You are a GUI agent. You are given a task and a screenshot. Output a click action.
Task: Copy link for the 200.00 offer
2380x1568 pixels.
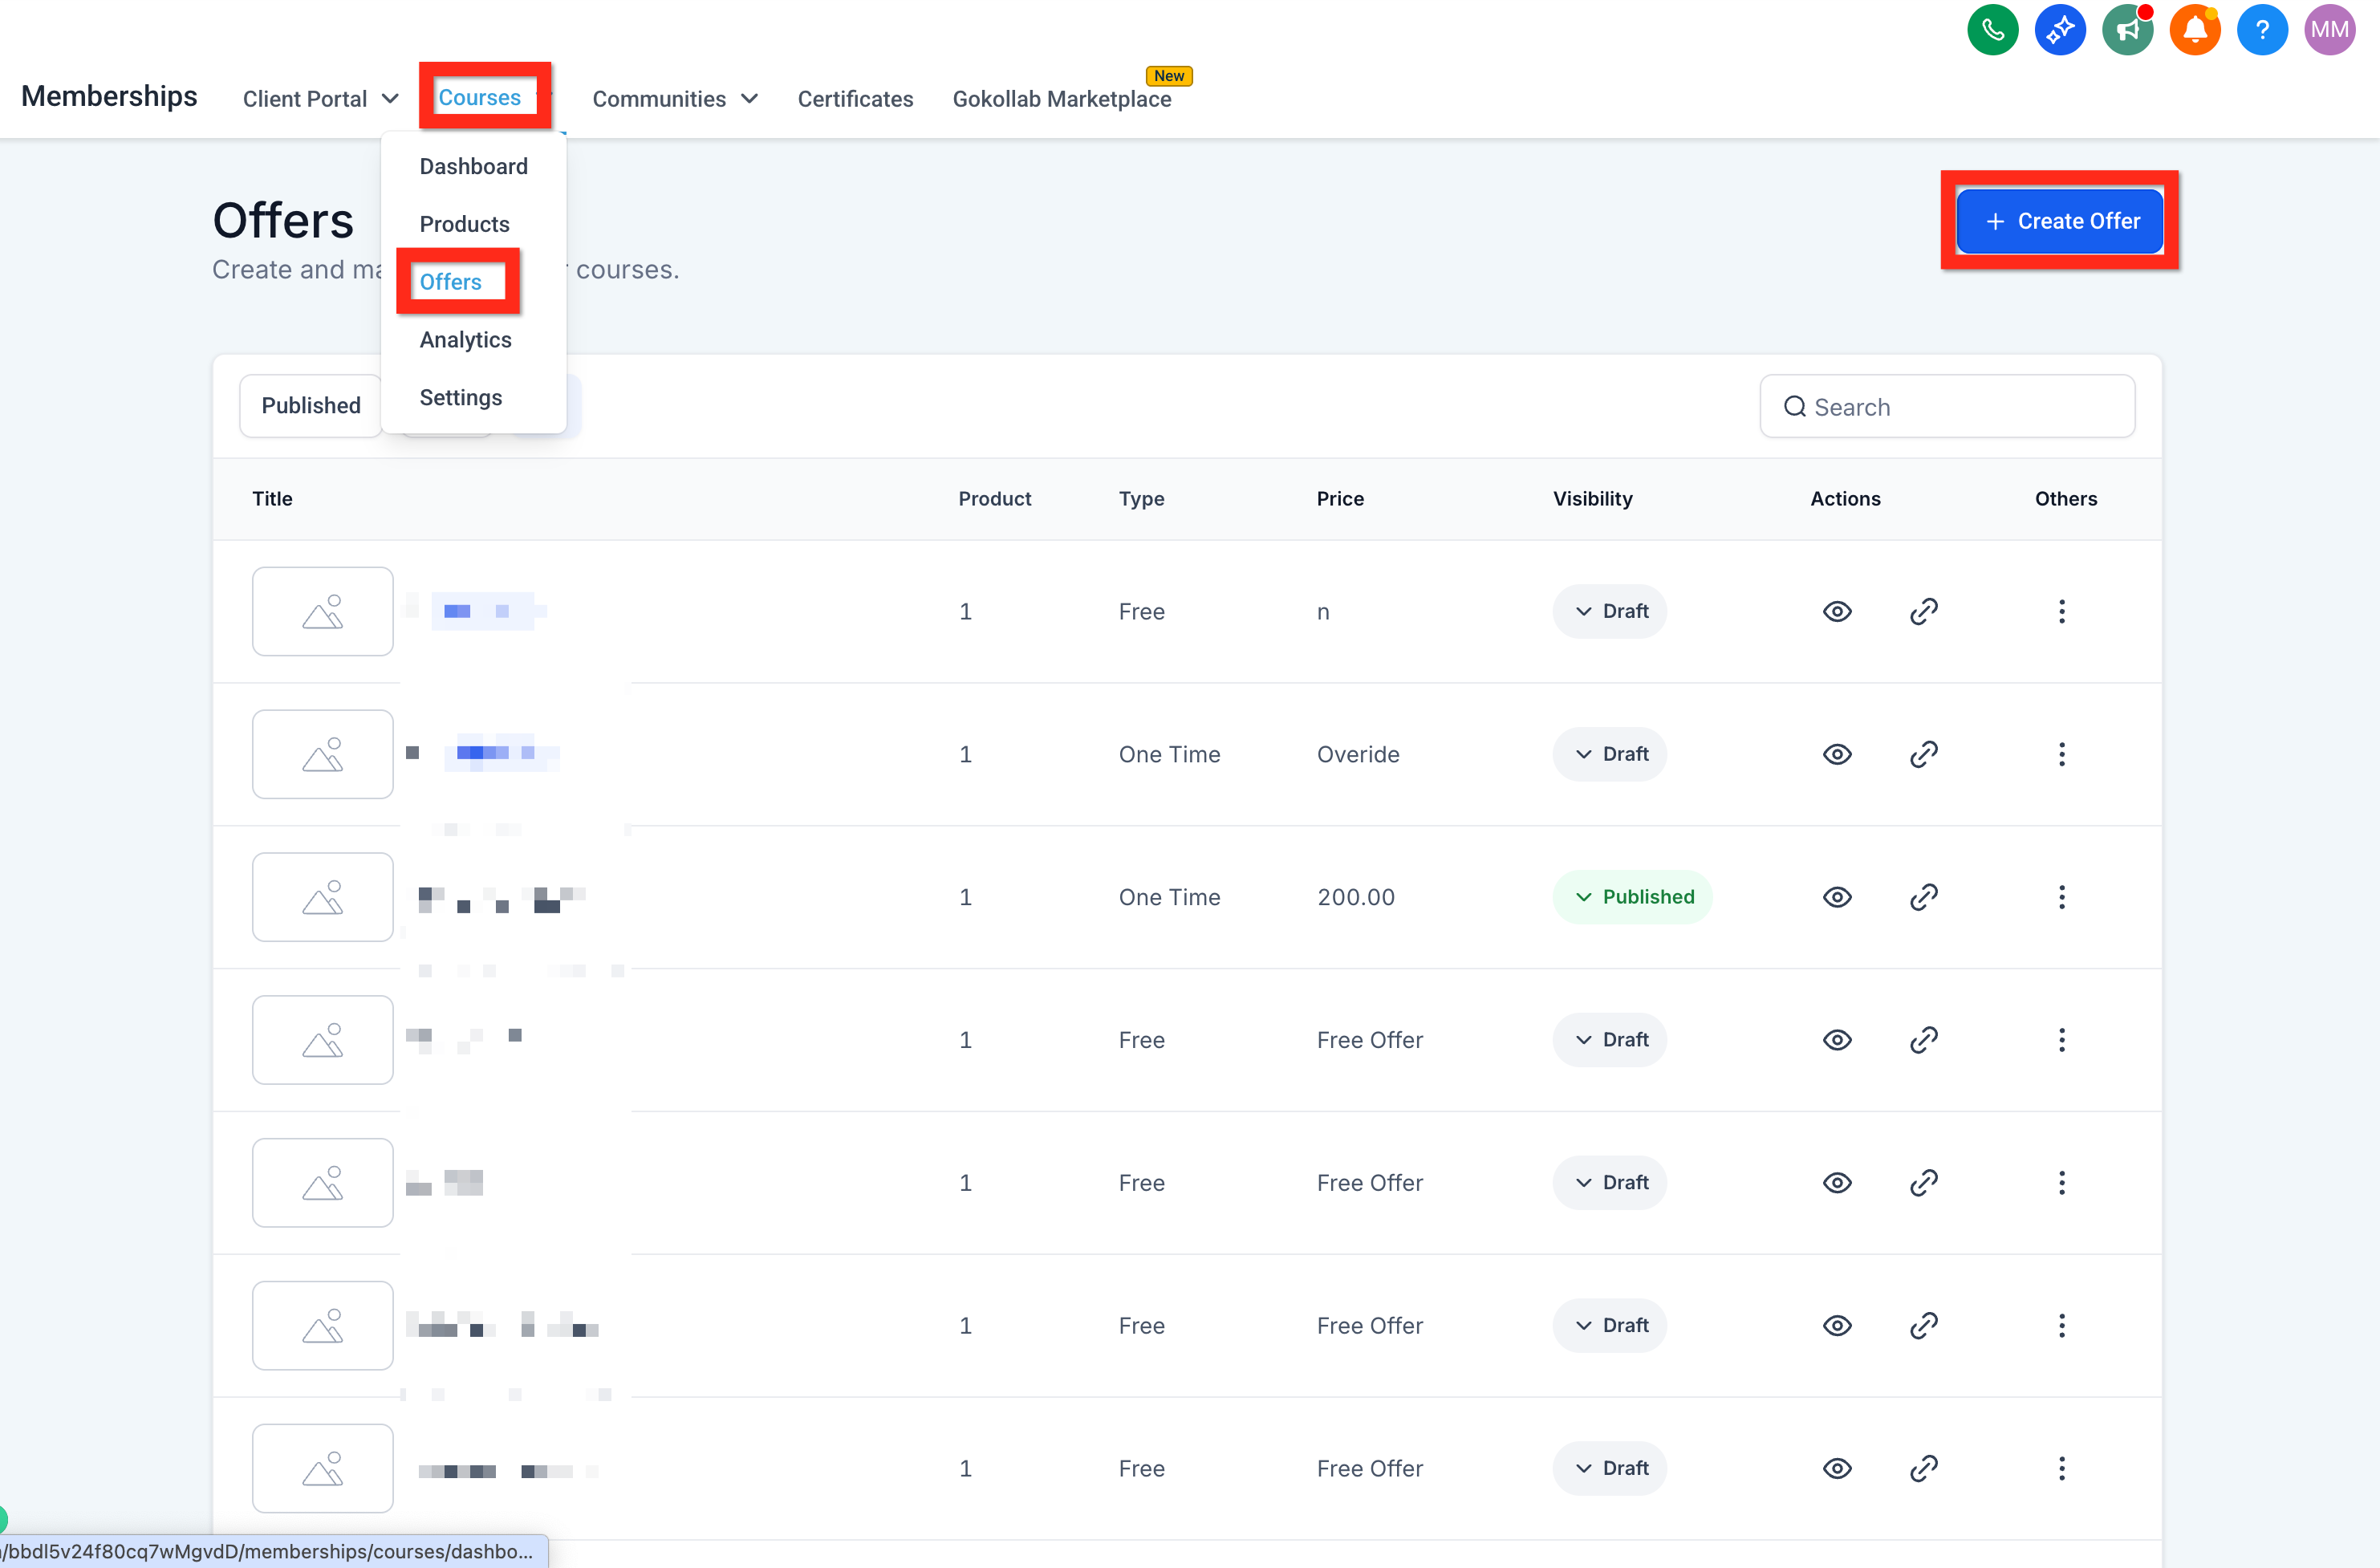pyautogui.click(x=1923, y=897)
